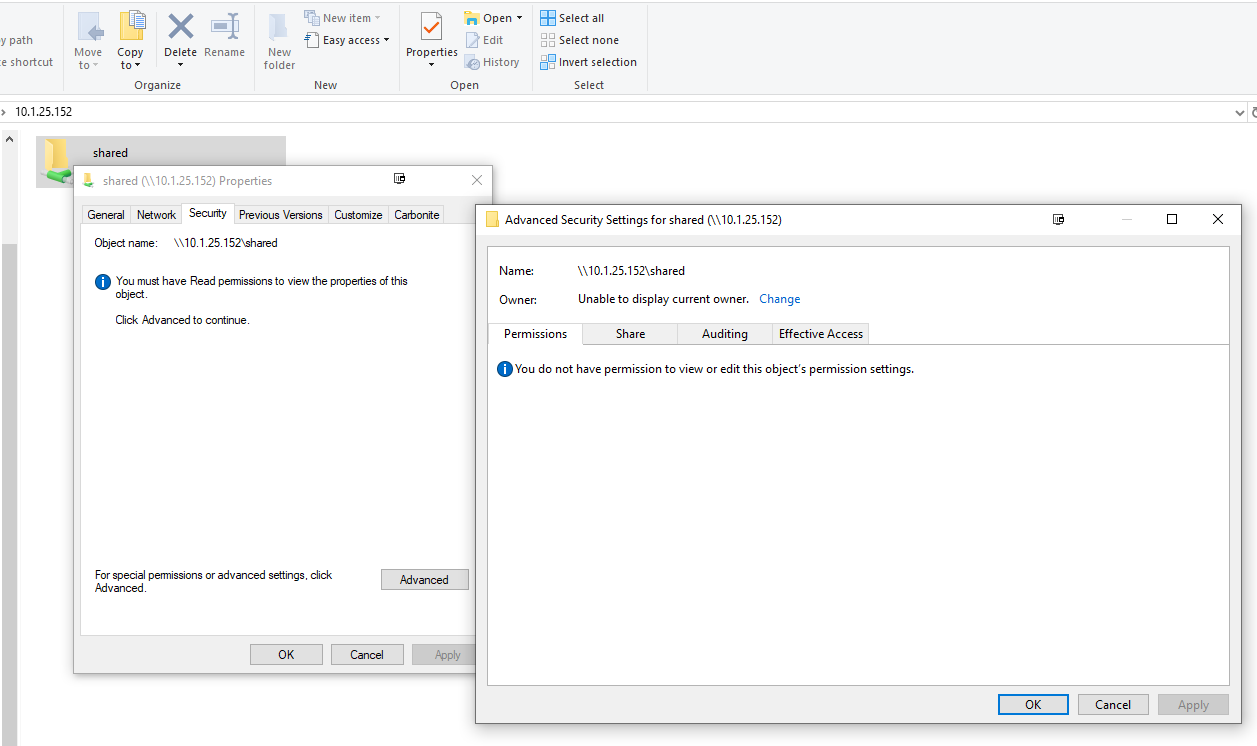
Task: Click OK in Advanced Security Settings
Action: 1033,705
